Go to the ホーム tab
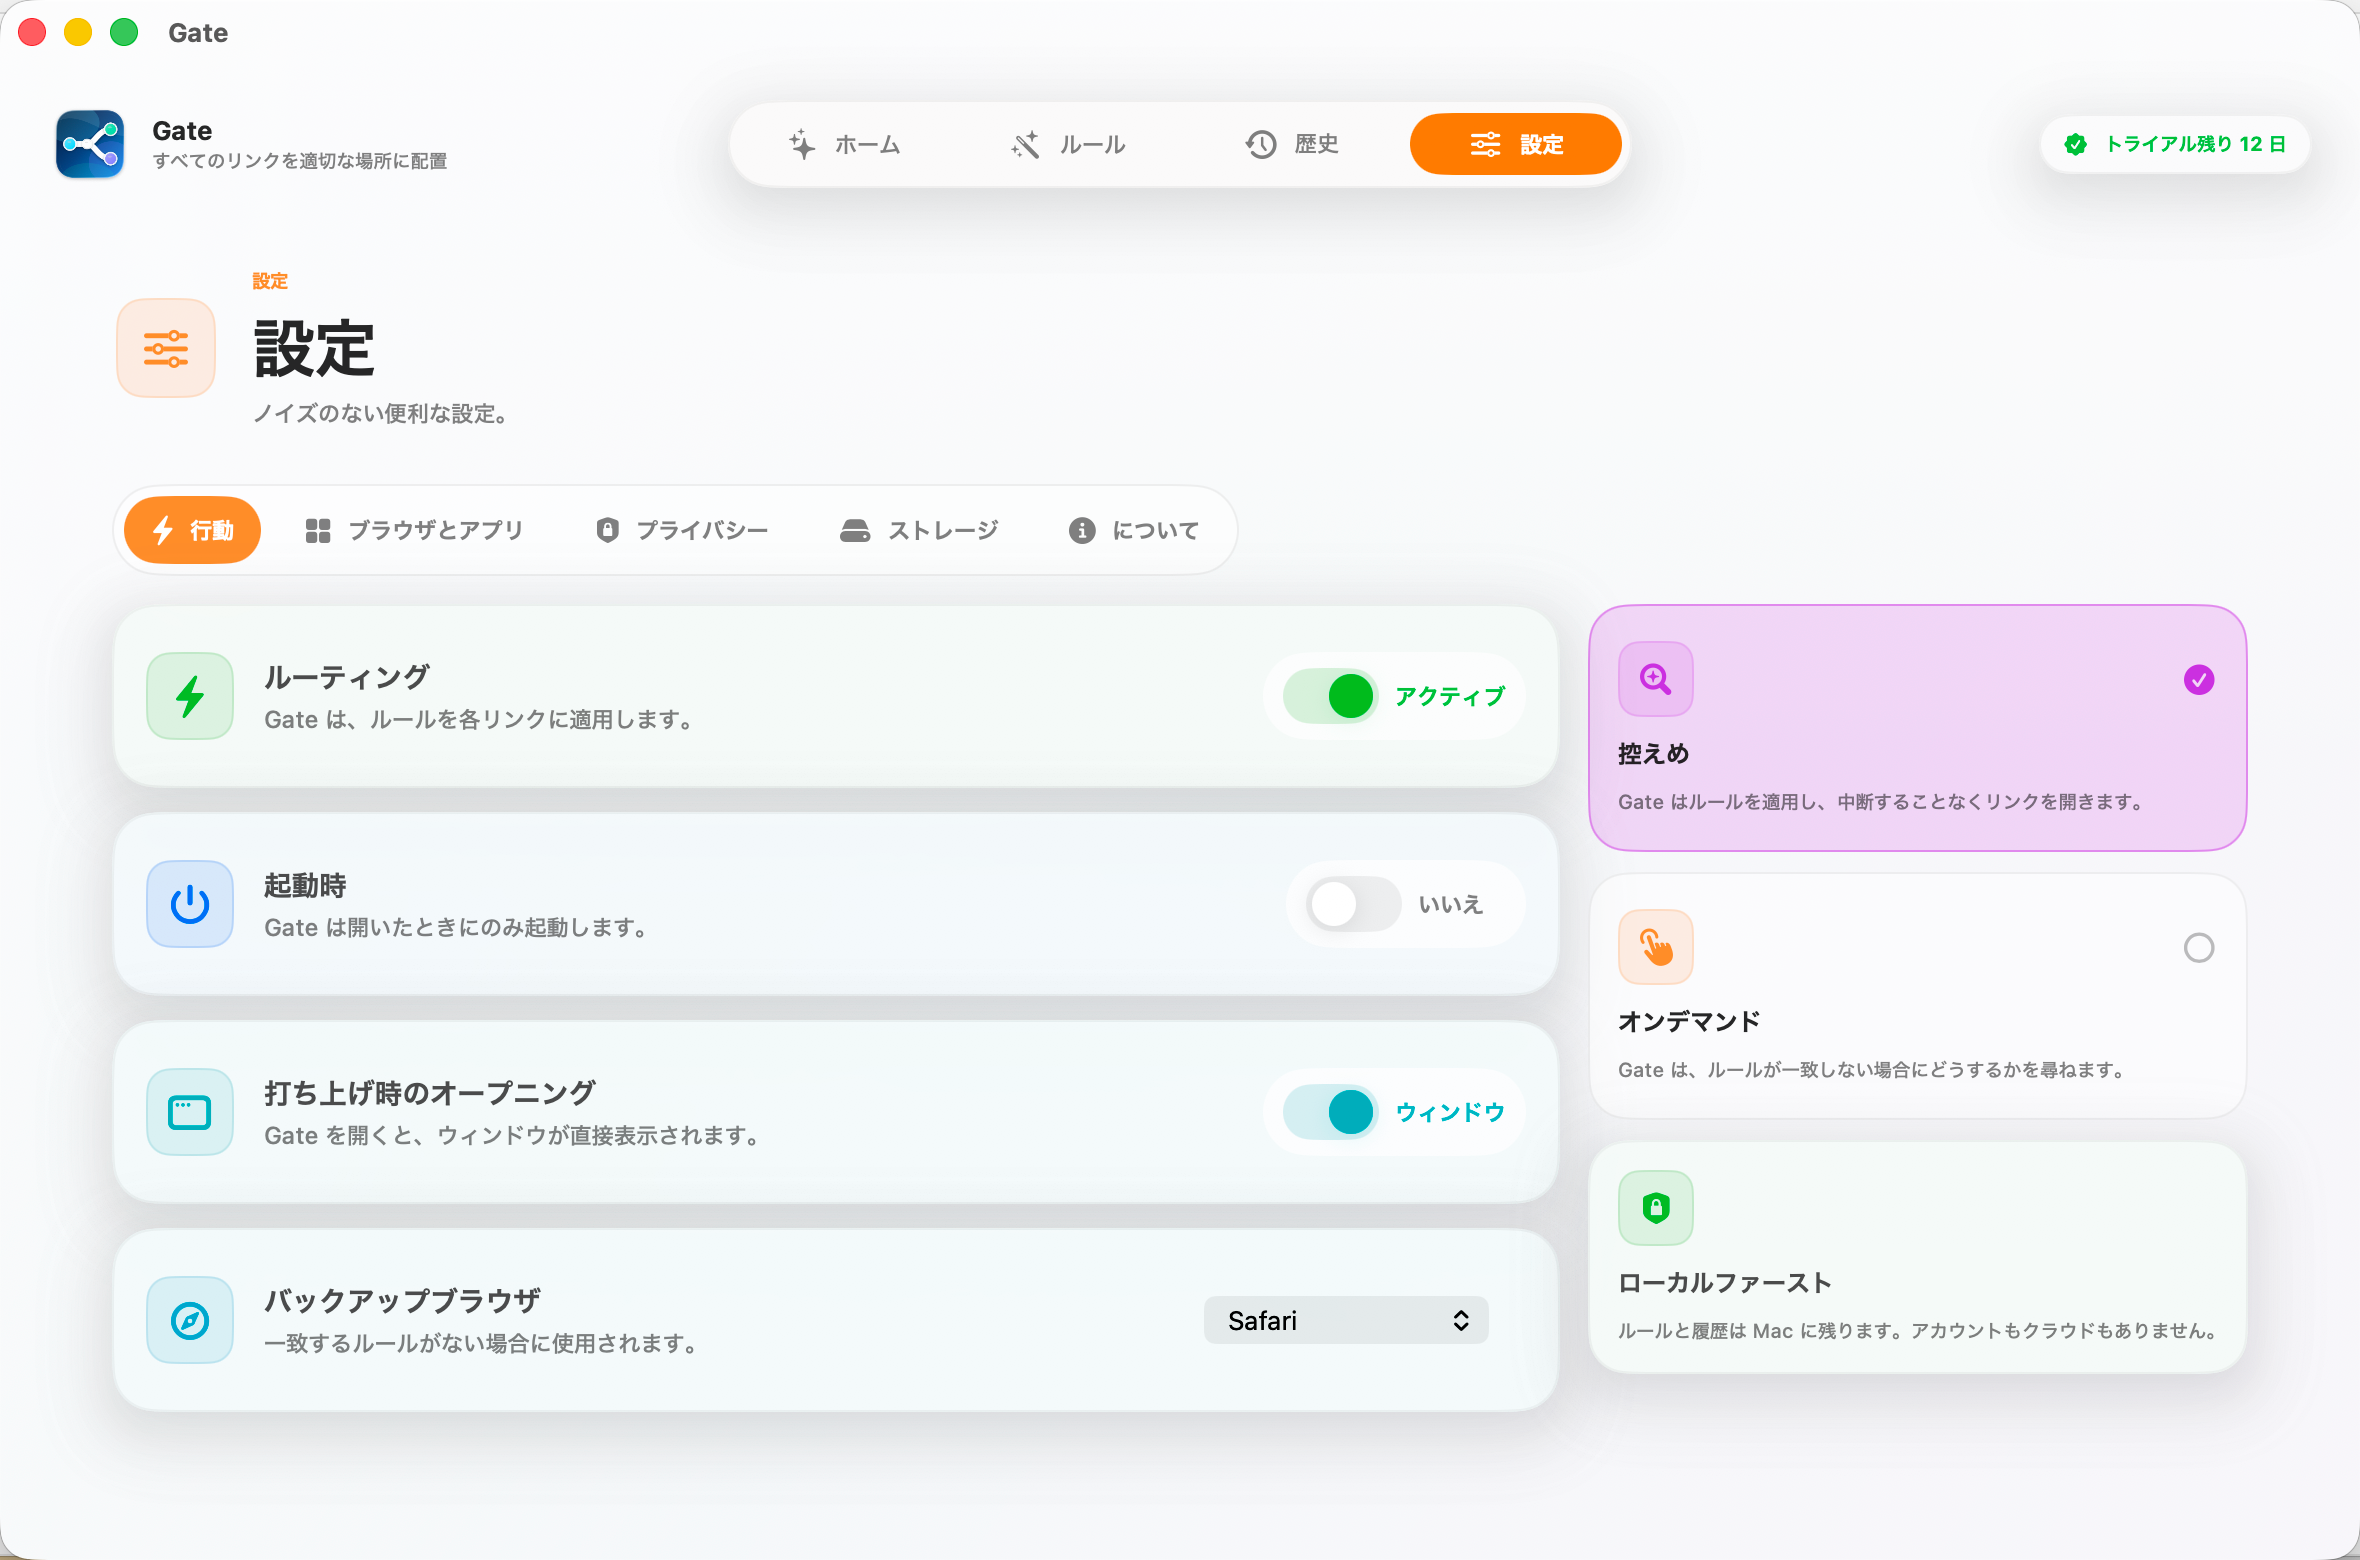 click(845, 145)
